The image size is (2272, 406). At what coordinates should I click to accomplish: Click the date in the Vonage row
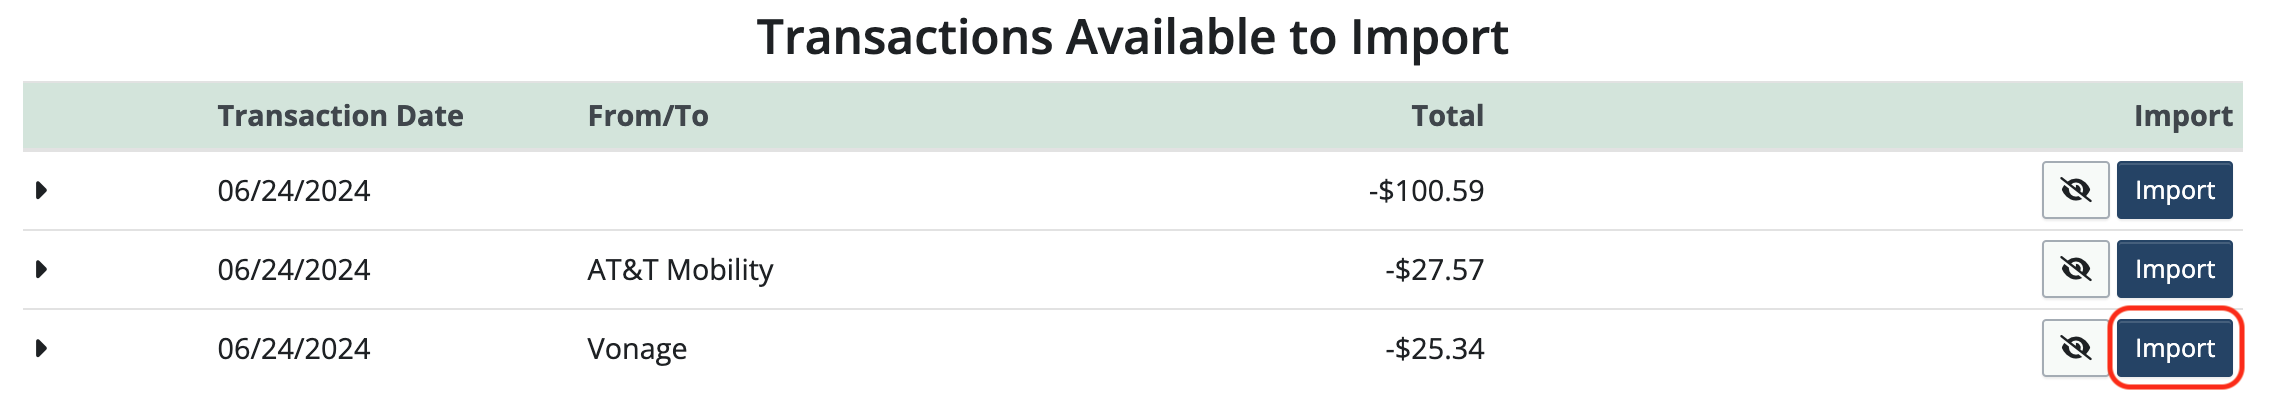coord(294,348)
